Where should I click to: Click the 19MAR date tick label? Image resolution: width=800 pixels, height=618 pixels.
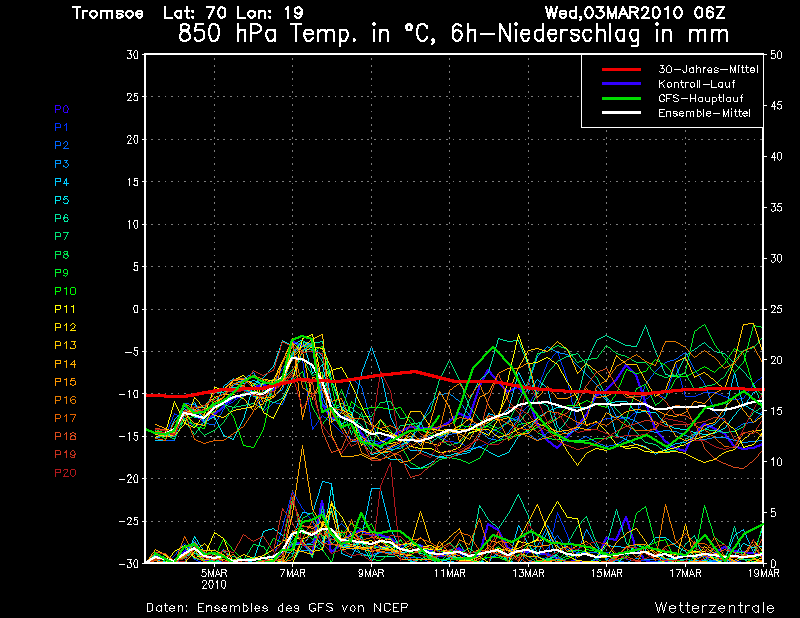coord(762,574)
